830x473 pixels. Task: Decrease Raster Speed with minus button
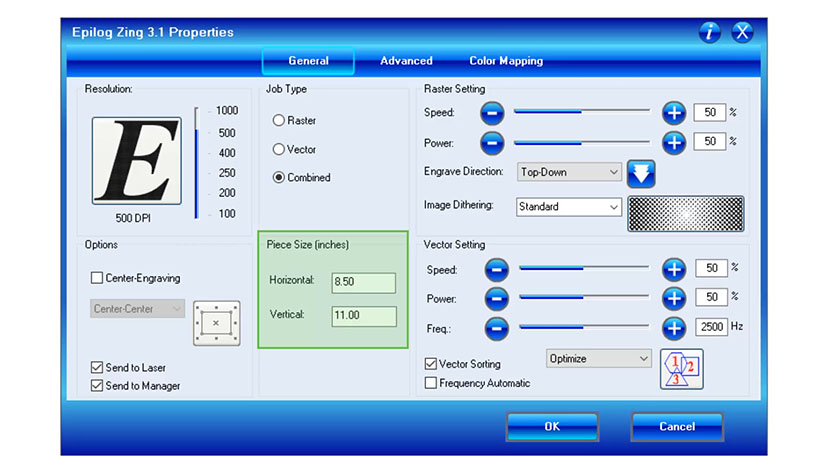491,113
